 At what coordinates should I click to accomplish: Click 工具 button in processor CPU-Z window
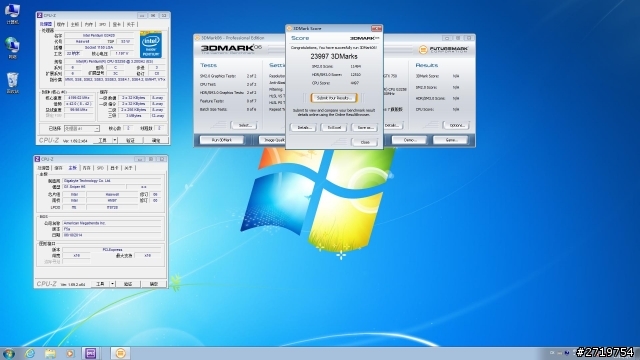tap(103, 140)
